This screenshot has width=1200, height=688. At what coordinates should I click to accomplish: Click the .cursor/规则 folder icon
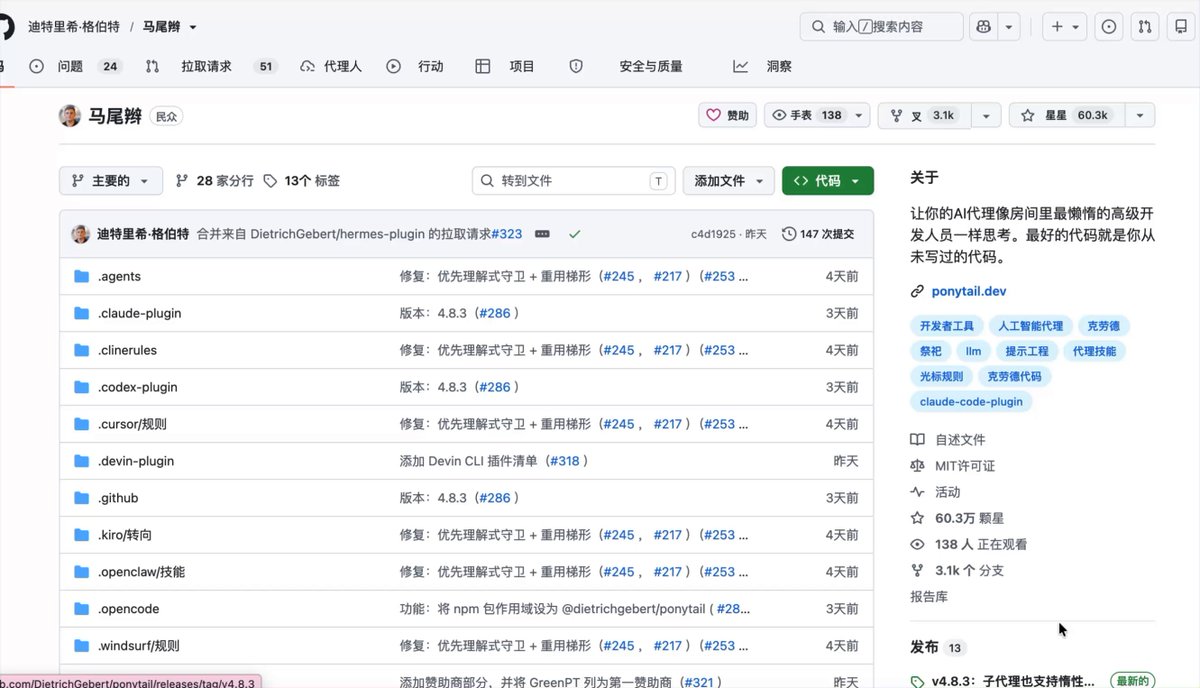82,424
